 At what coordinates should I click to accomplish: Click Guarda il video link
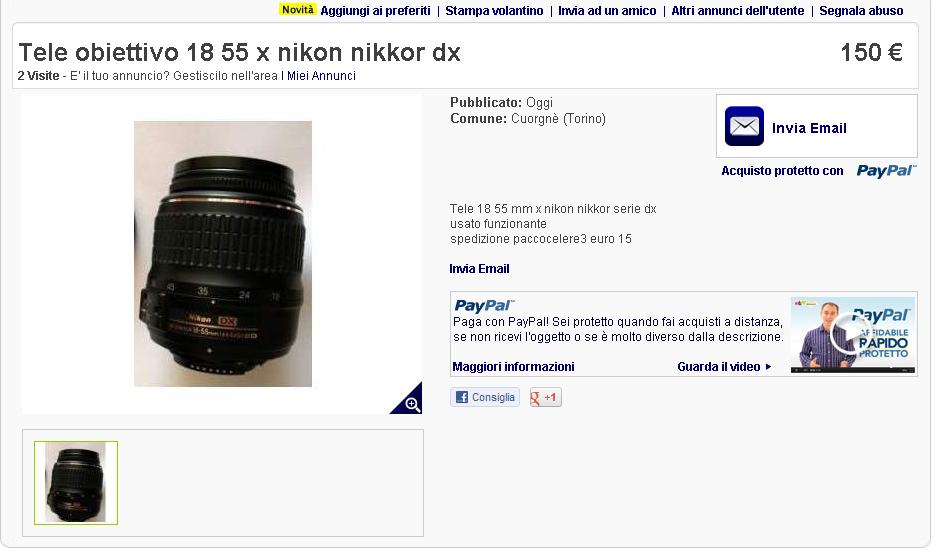(x=724, y=367)
